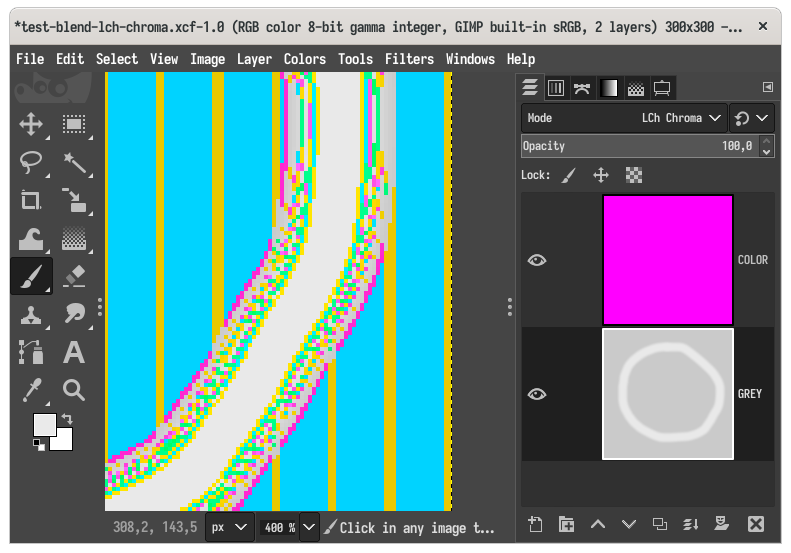Select the Crop tool

(31, 200)
